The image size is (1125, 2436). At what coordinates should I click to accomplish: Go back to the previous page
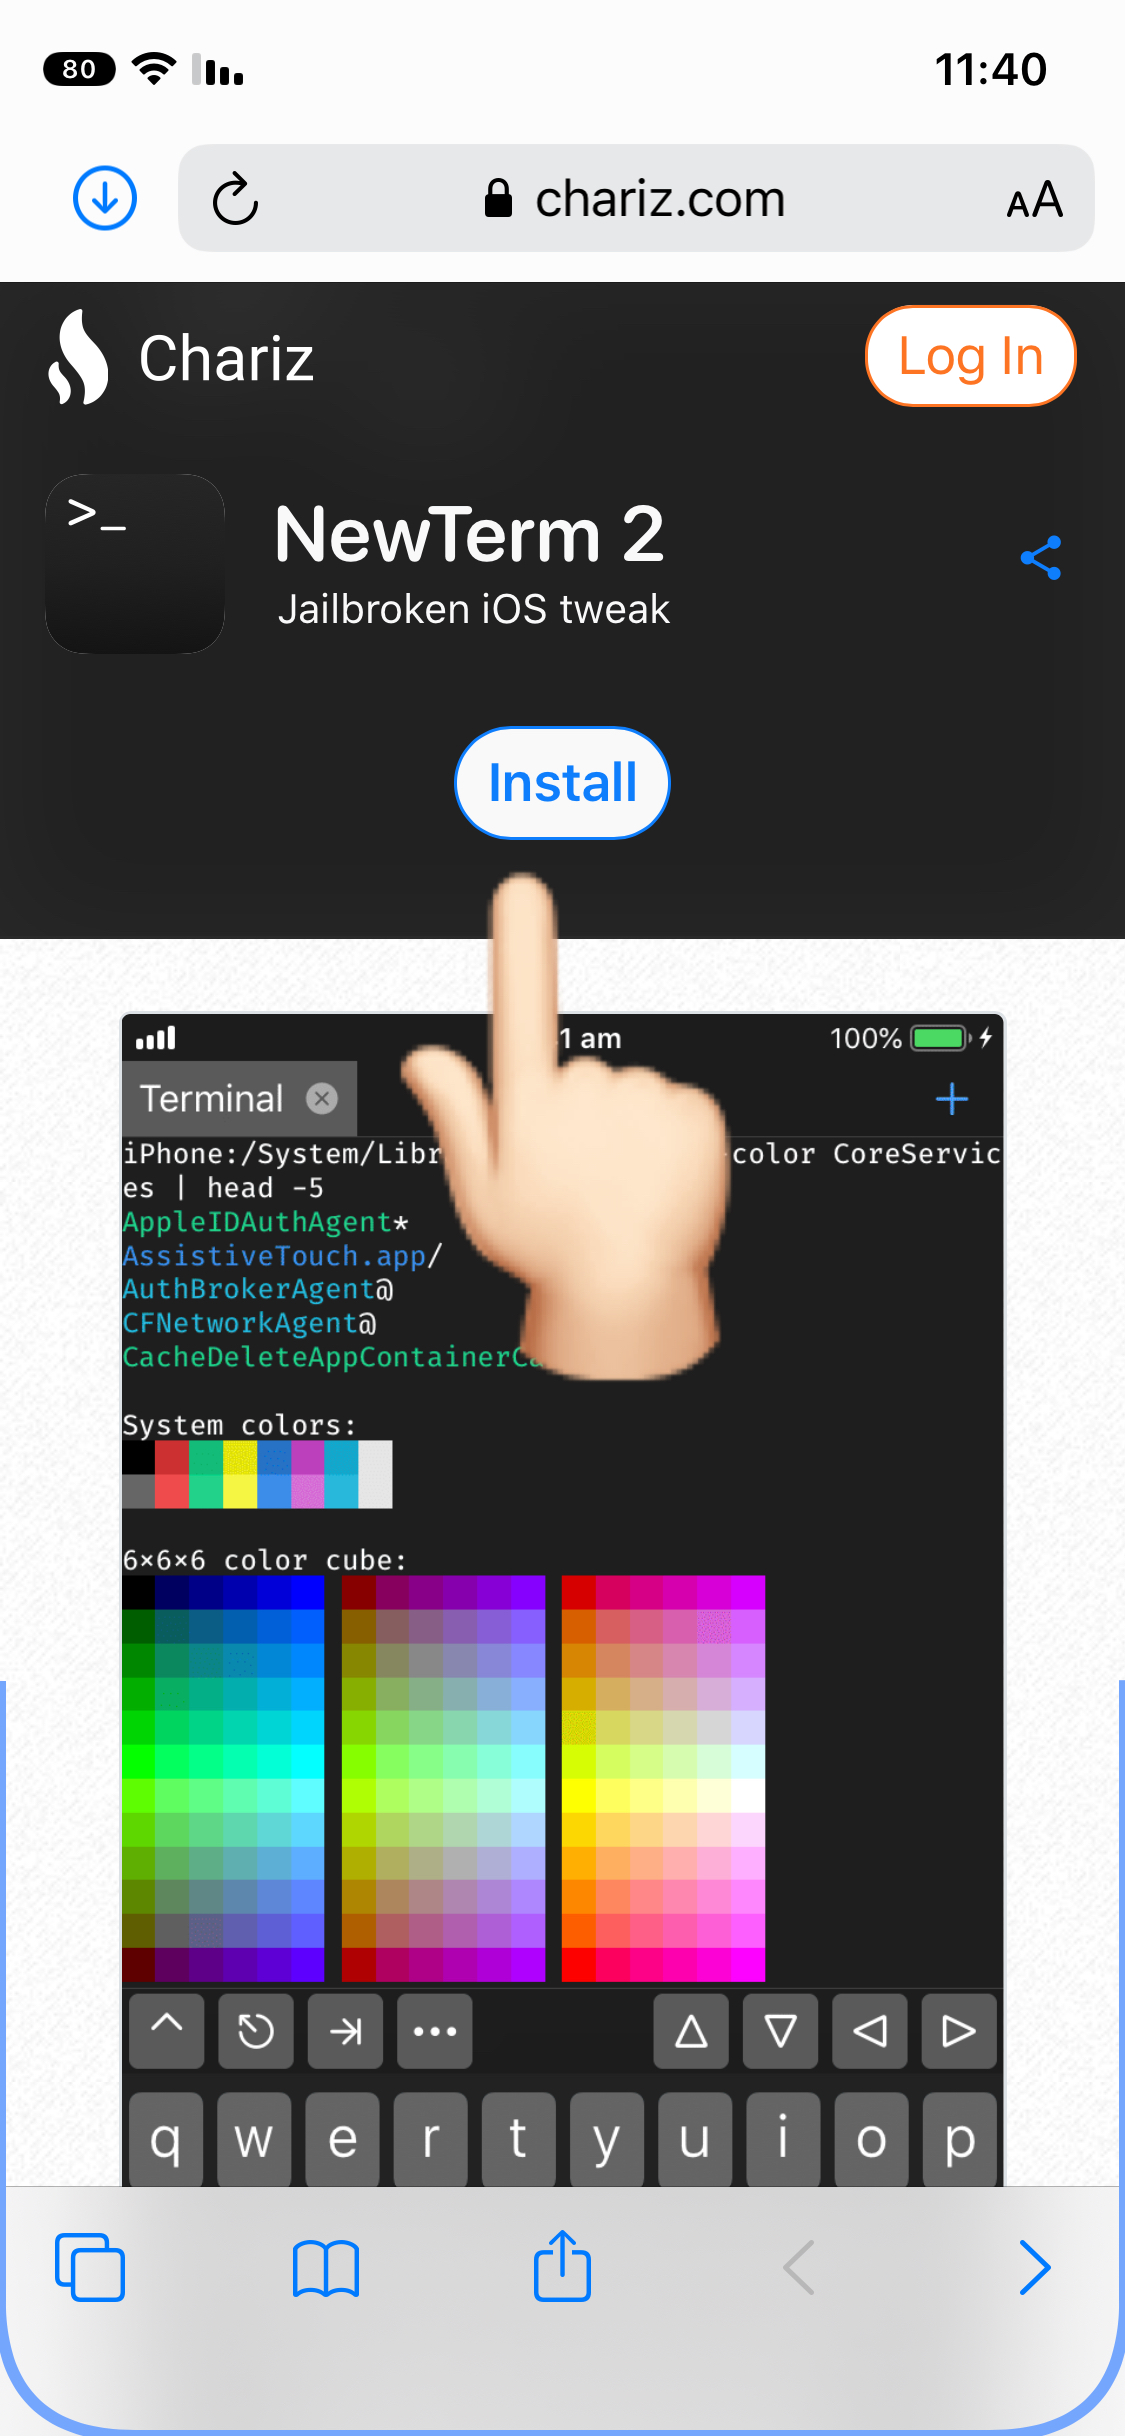point(799,2267)
